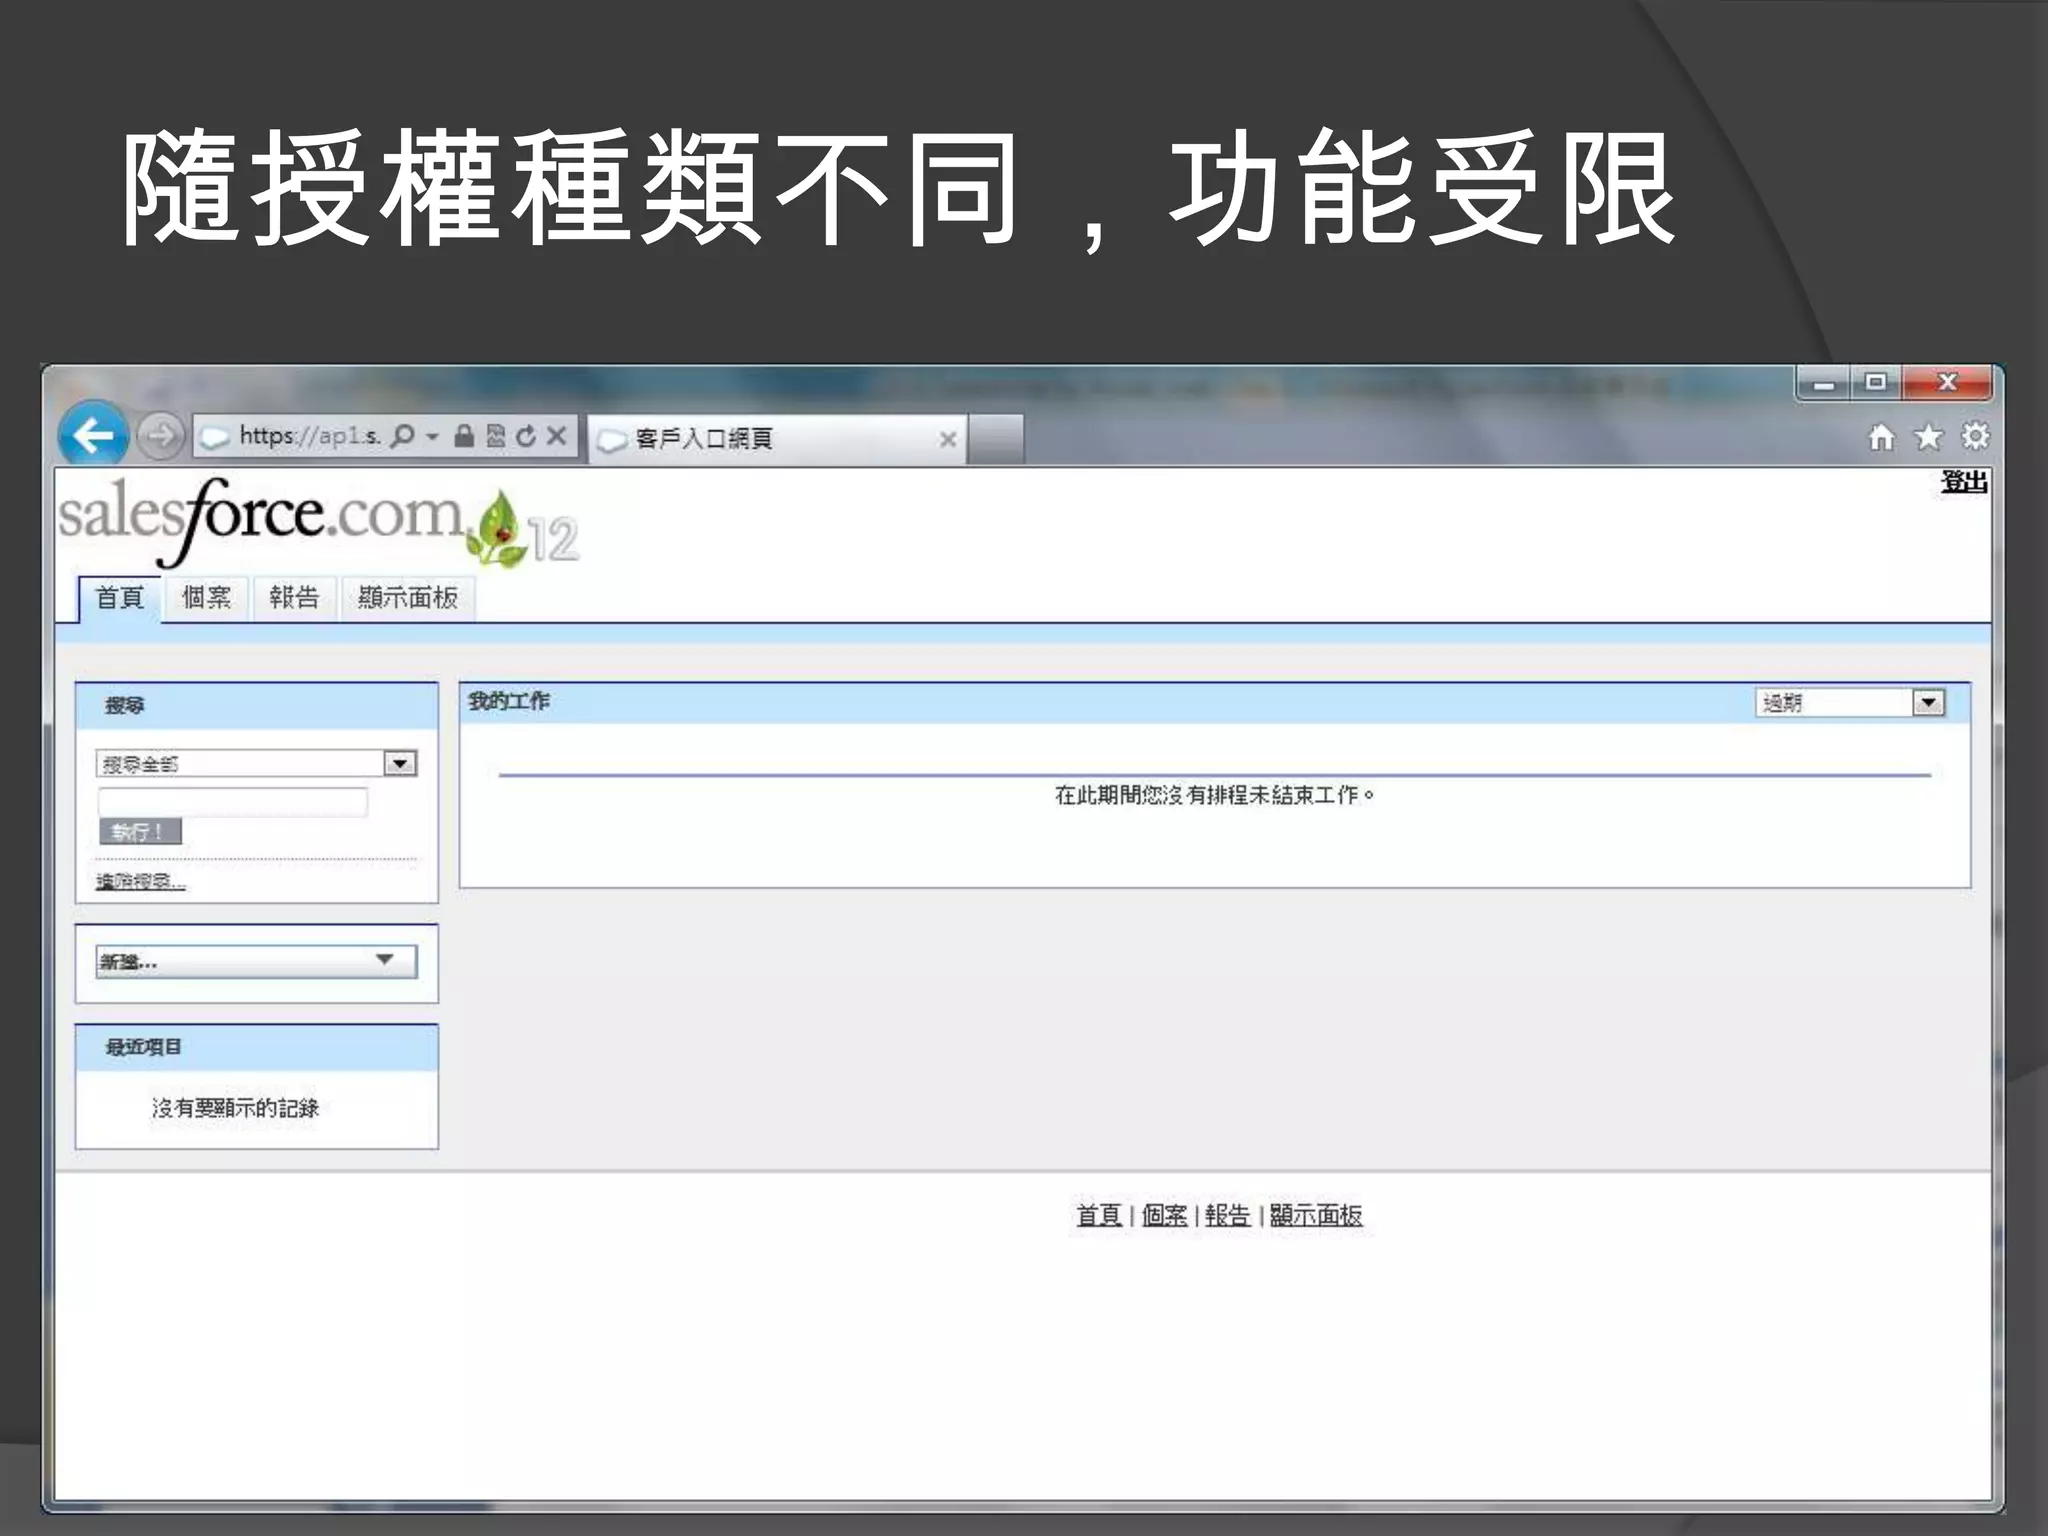Click the footer 顯示面板 link
This screenshot has width=2048, height=1536.
1316,1215
